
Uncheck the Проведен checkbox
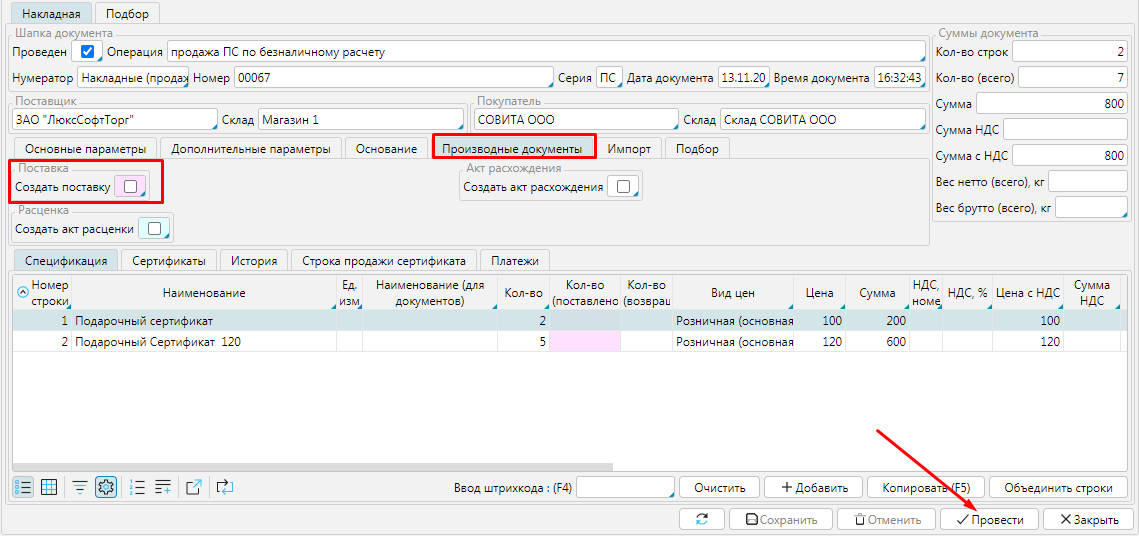87,51
